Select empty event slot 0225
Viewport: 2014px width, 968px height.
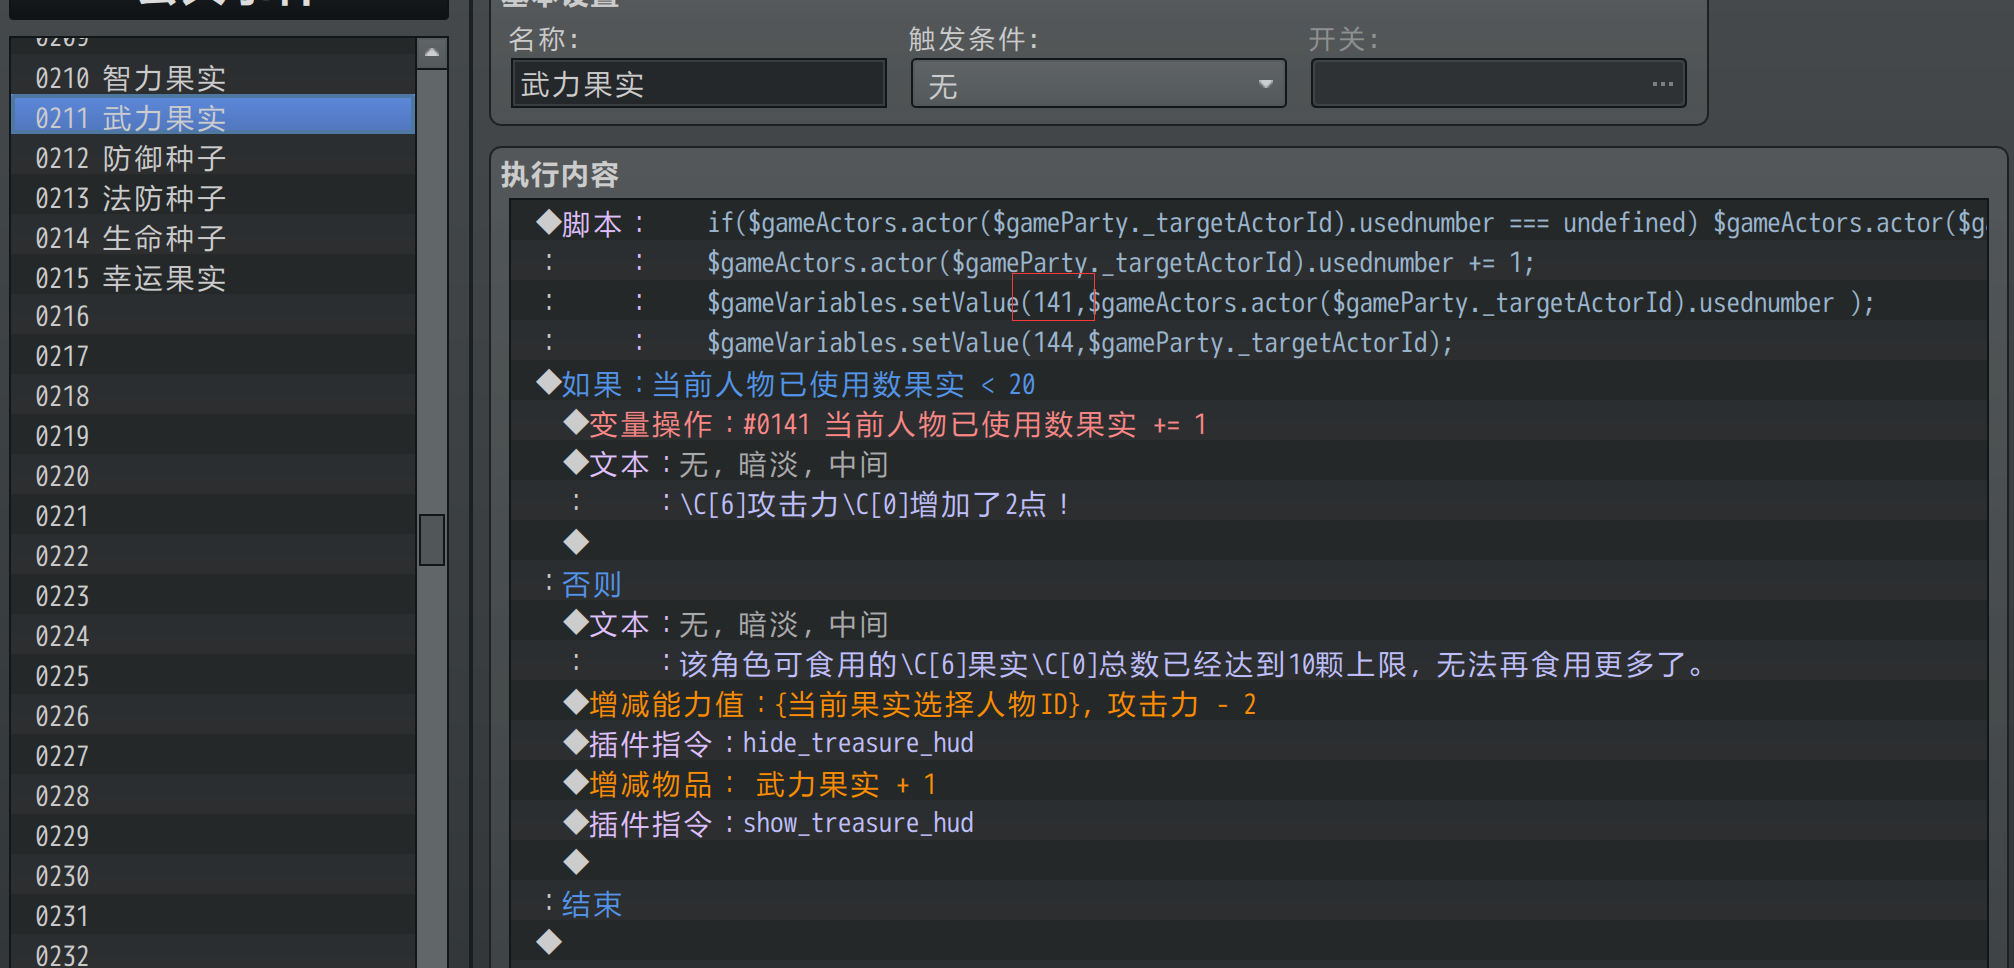[x=213, y=676]
